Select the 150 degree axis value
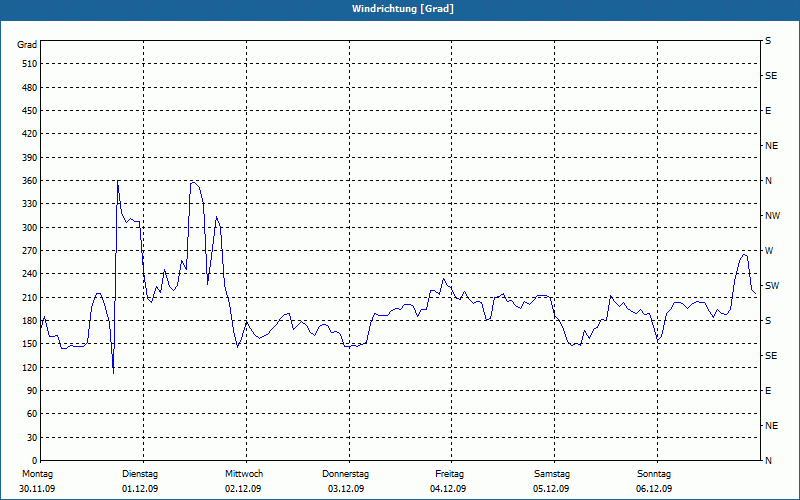This screenshot has height=500, width=800. click(x=30, y=343)
